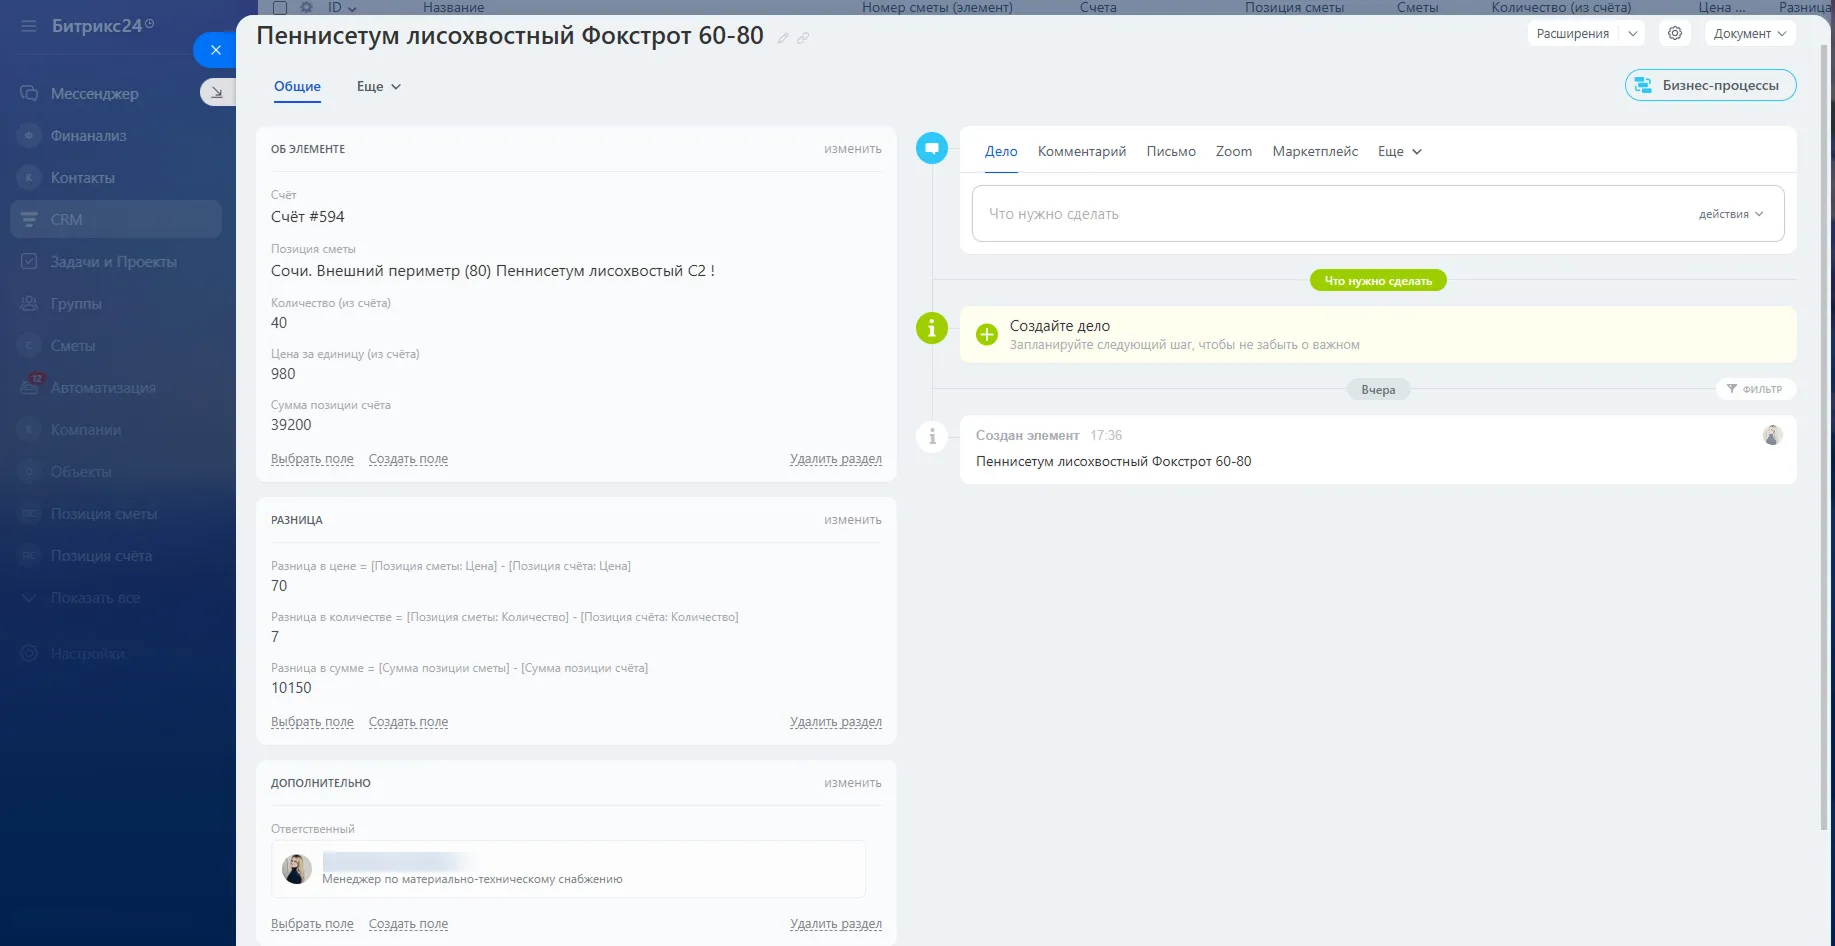This screenshot has width=1835, height=946.
Task: Close the slider panel with X button
Action: pos(215,50)
